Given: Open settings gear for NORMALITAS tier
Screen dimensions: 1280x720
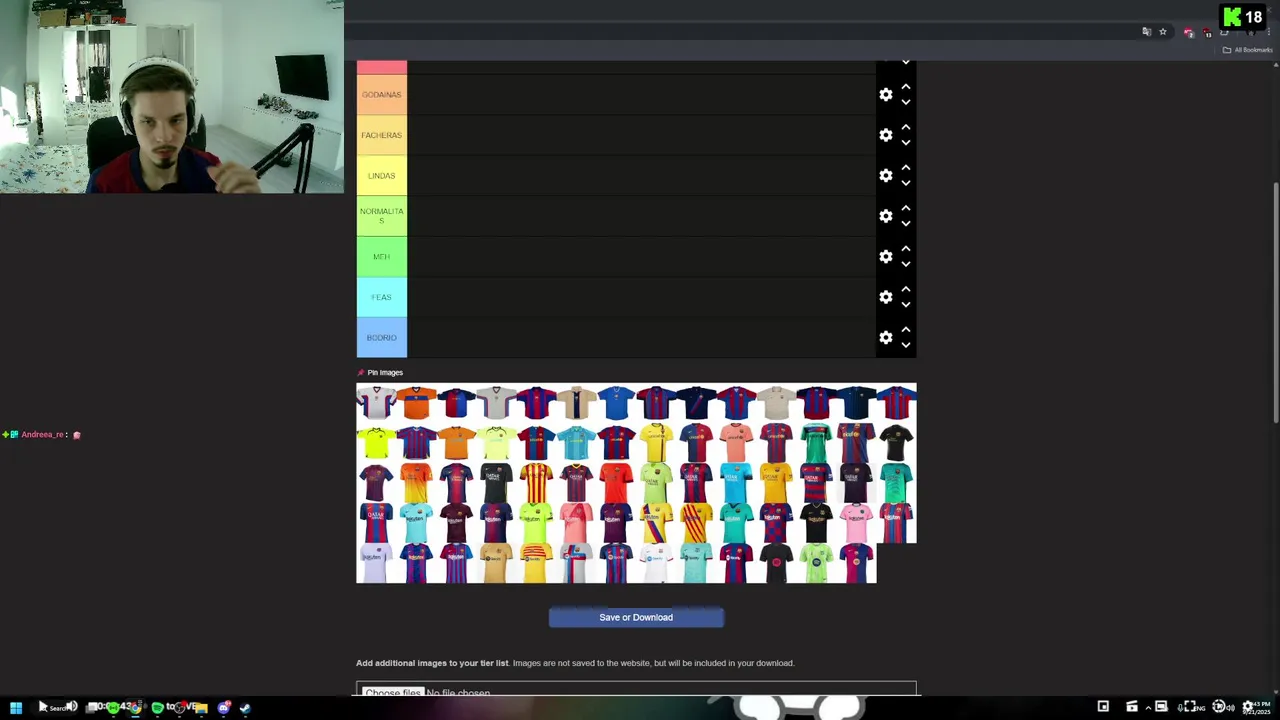Looking at the screenshot, I should [x=886, y=216].
